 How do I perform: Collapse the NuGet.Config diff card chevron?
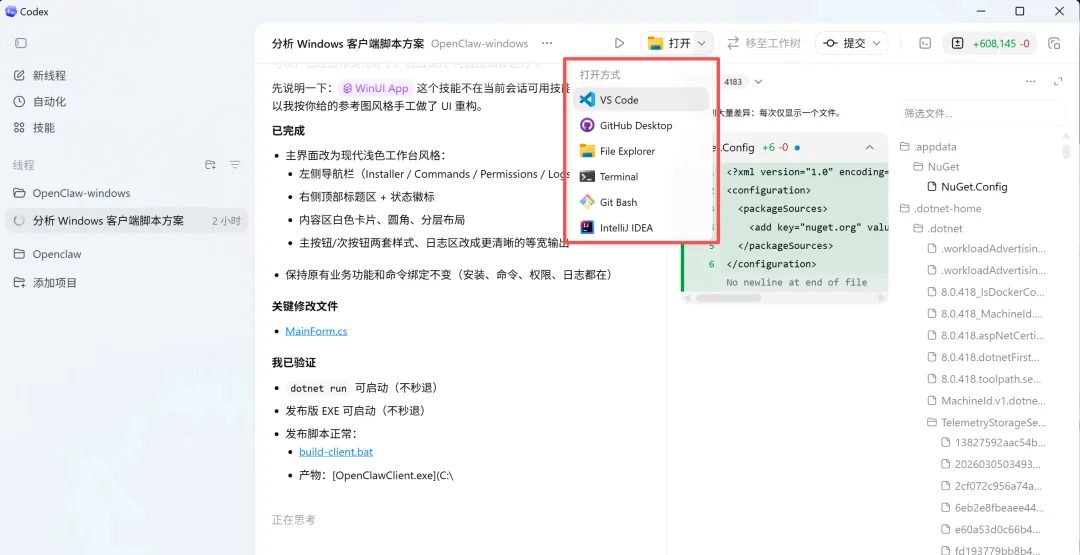(869, 147)
